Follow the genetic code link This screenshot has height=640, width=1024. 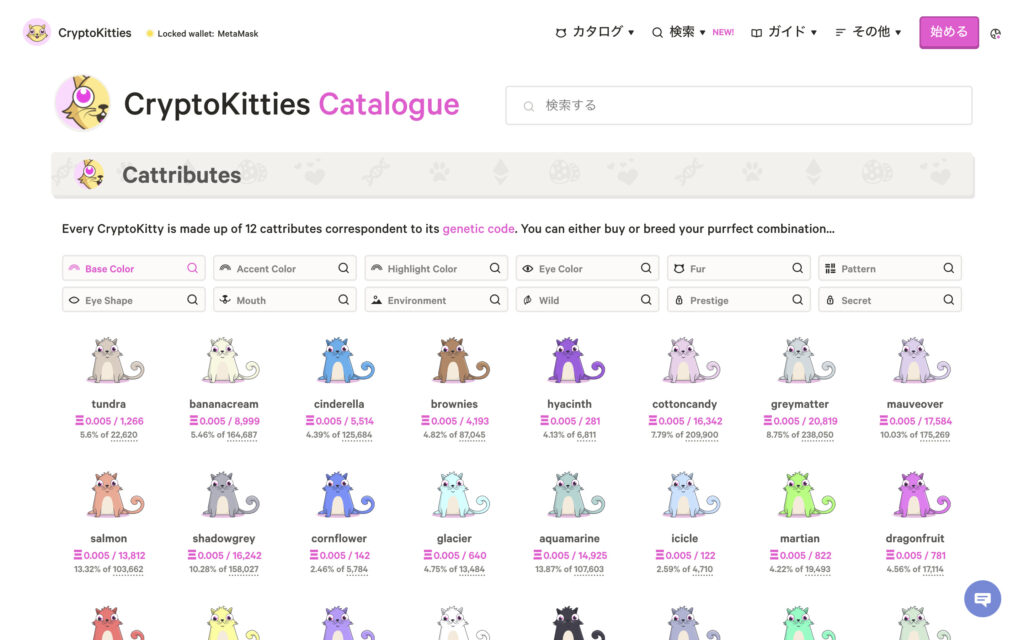478,229
